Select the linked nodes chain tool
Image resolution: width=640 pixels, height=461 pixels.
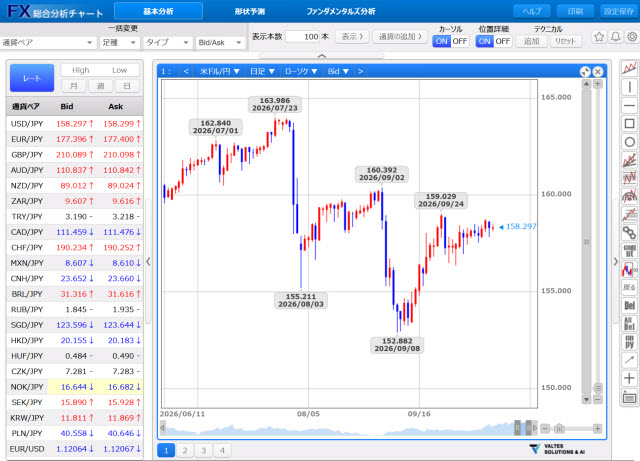[629, 233]
